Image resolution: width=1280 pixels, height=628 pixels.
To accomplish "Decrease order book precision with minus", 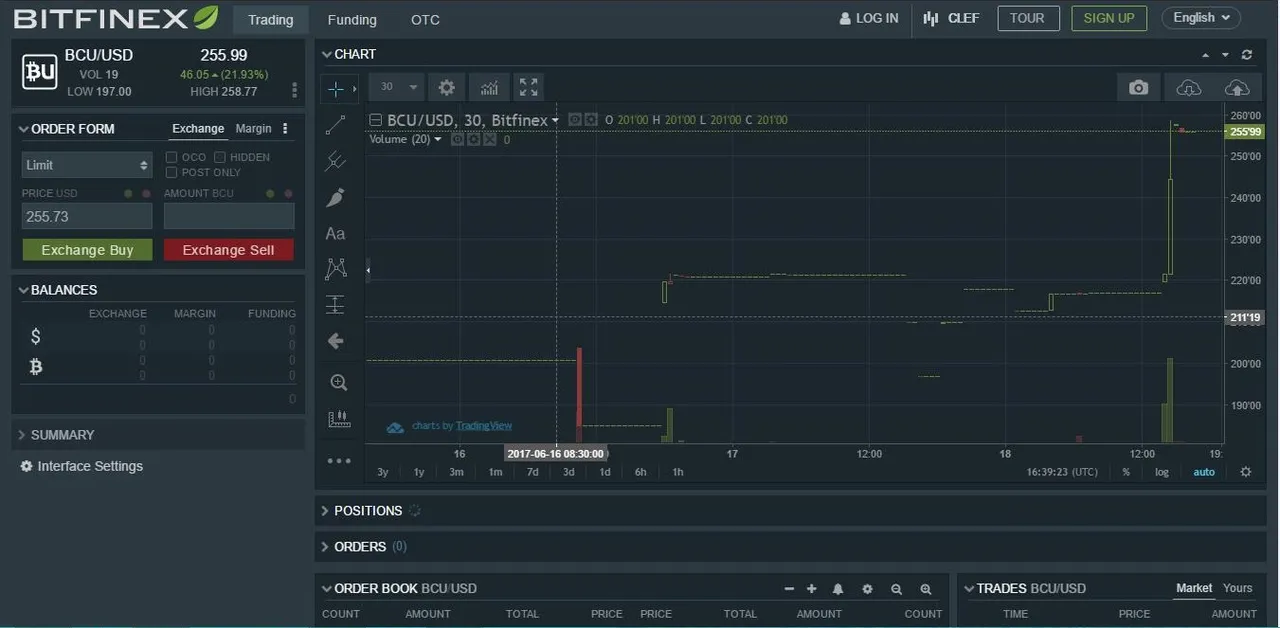I will [x=789, y=589].
